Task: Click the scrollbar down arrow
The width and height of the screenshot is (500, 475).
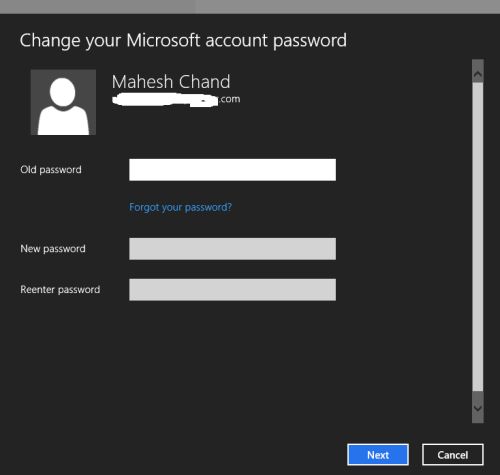Action: [x=478, y=408]
